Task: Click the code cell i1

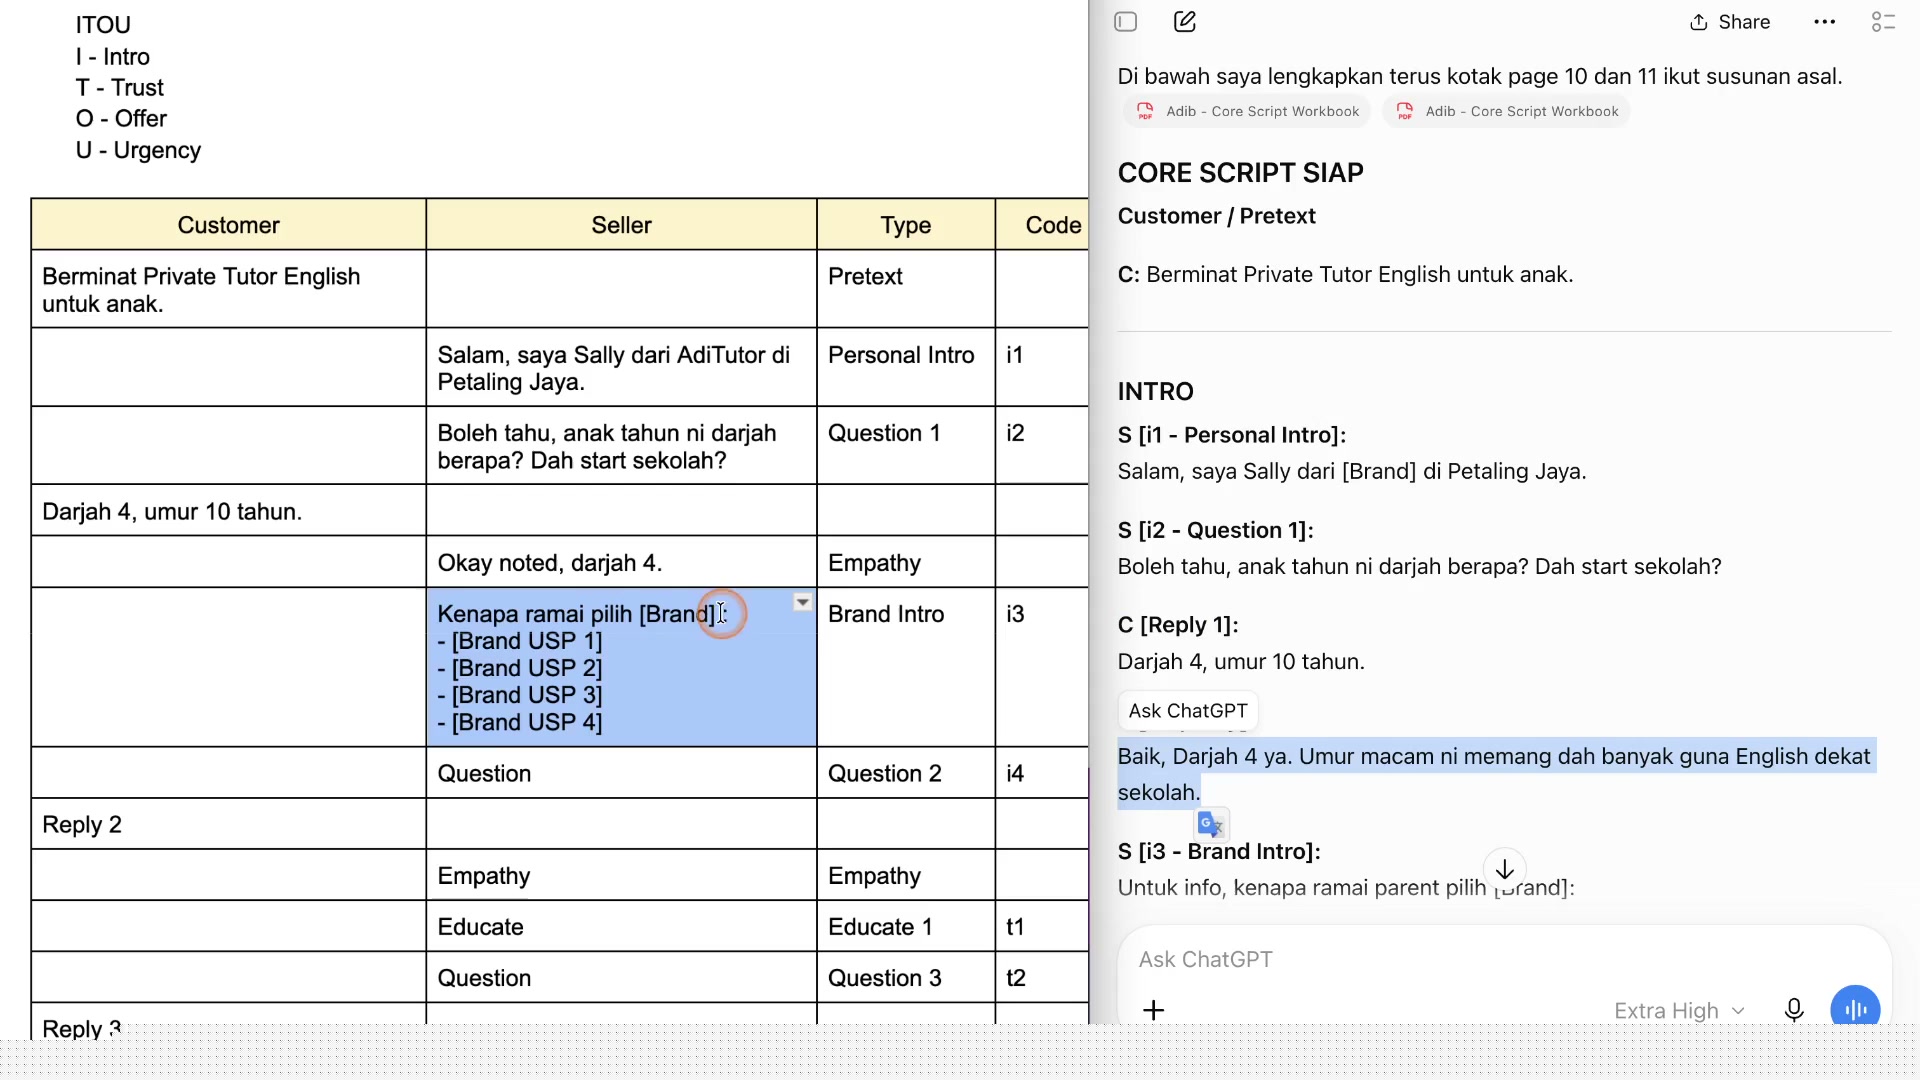Action: pyautogui.click(x=1042, y=368)
